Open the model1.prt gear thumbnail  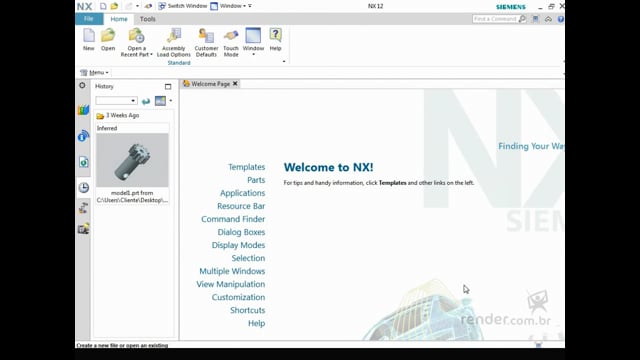click(x=132, y=160)
